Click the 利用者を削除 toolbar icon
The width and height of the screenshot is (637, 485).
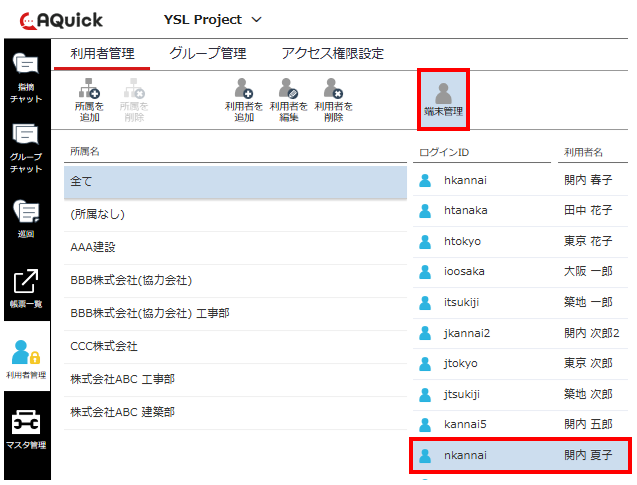point(333,101)
